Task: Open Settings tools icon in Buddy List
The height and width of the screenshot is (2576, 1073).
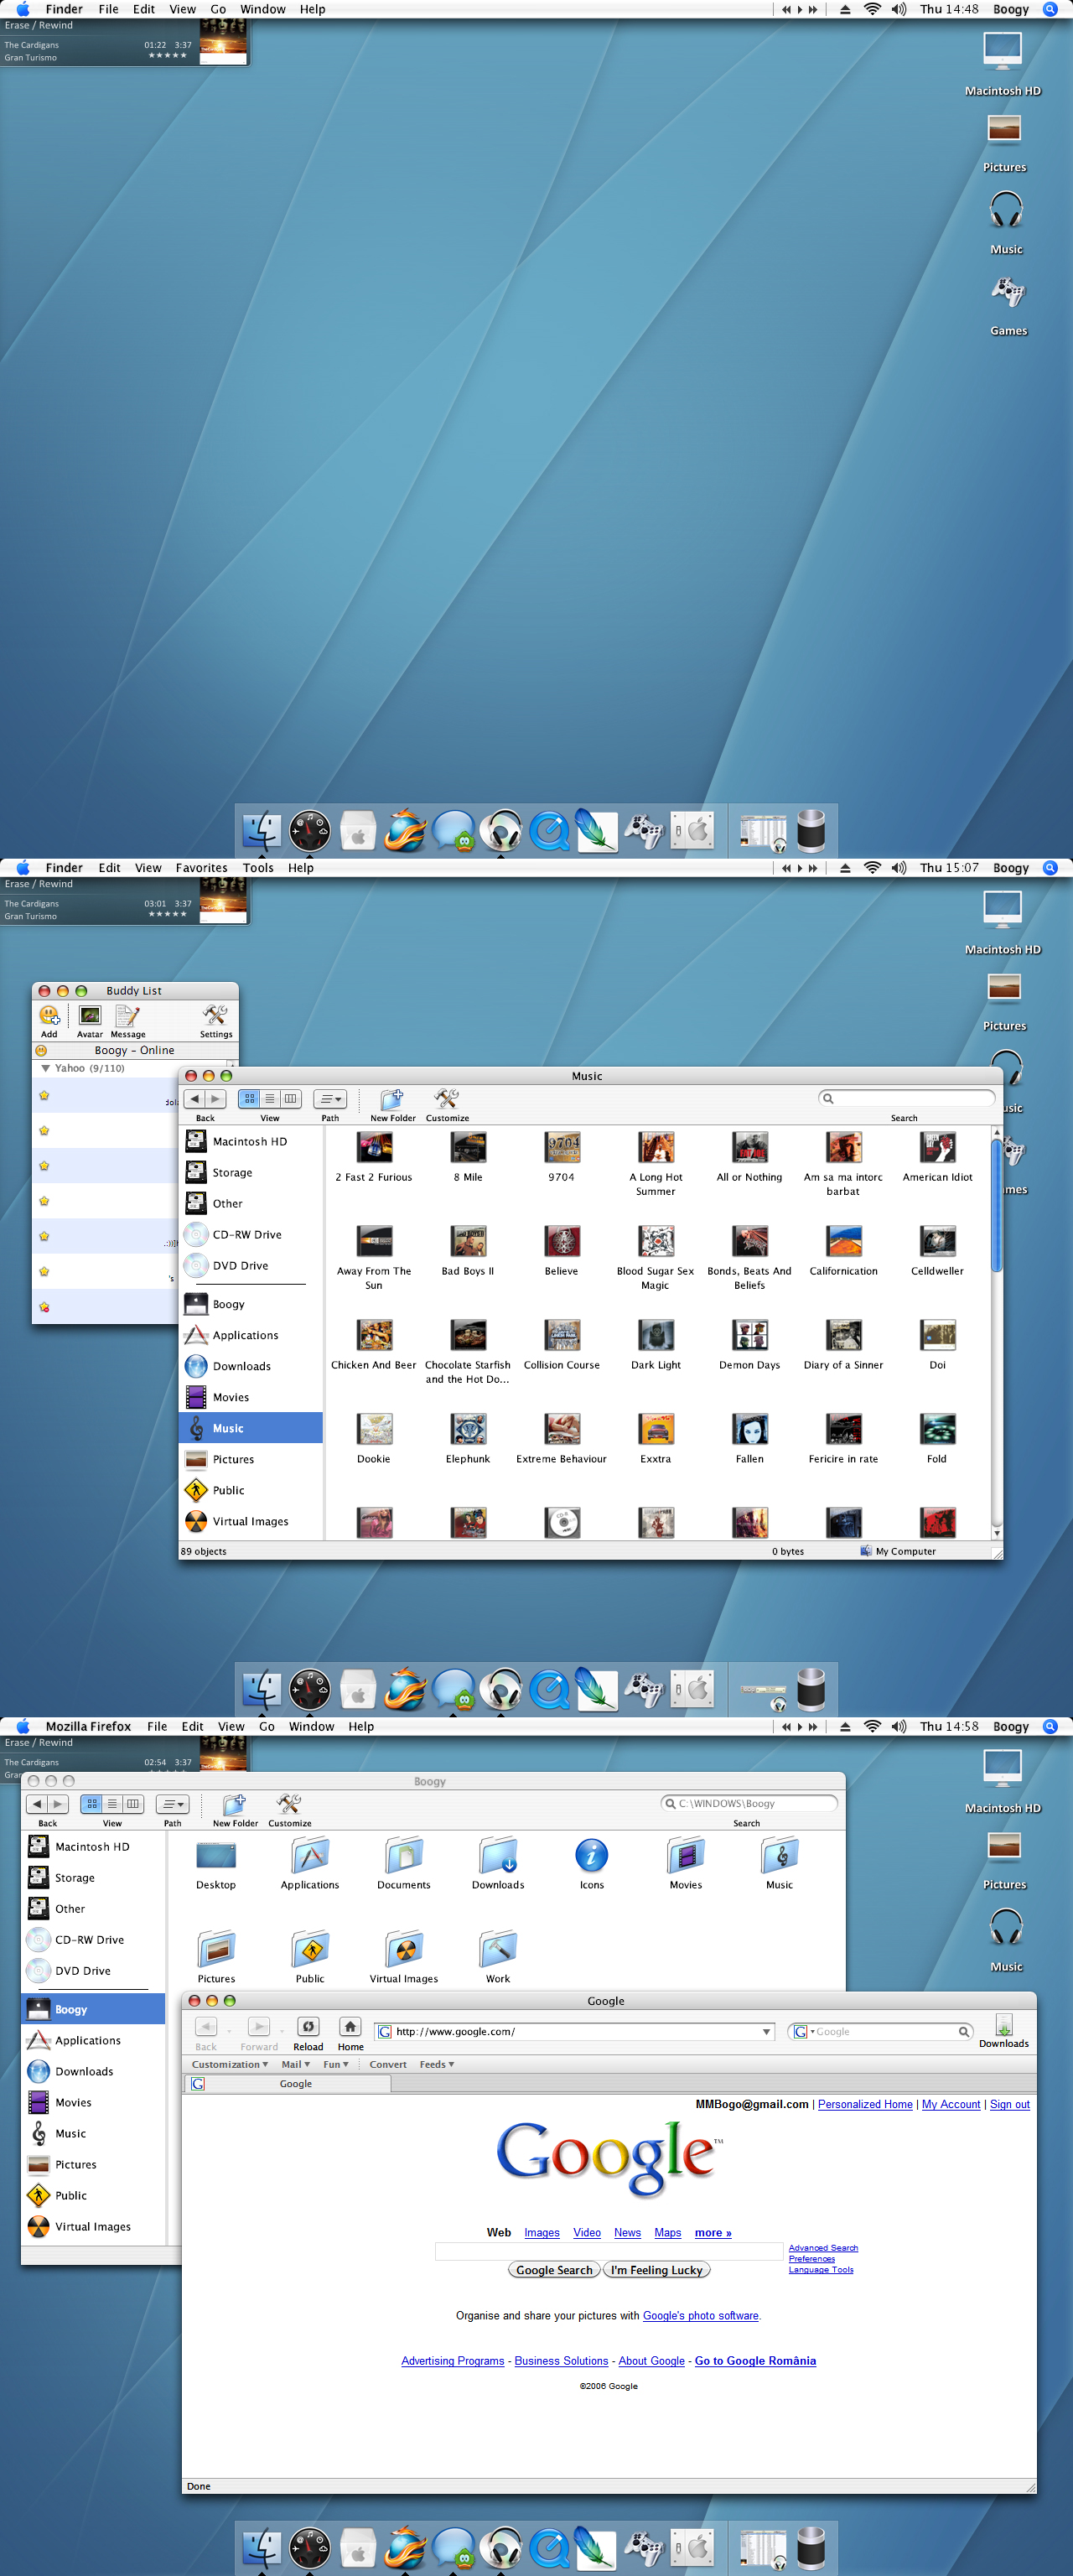Action: (x=215, y=1016)
